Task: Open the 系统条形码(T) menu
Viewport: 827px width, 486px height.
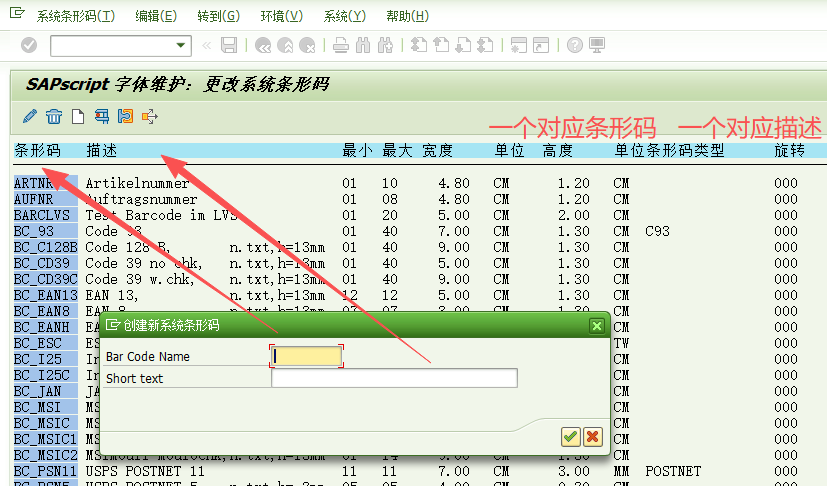Action: pyautogui.click(x=75, y=16)
